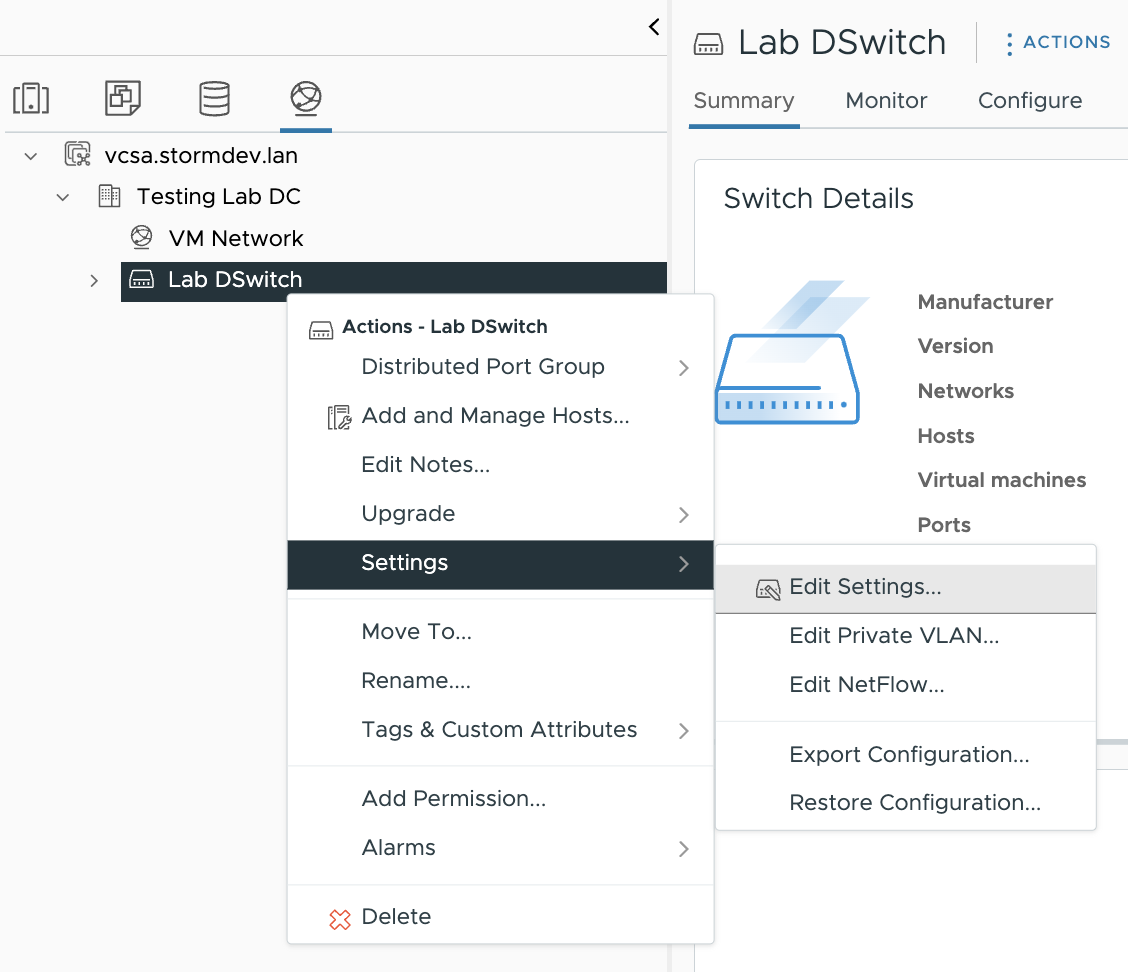Open the ACTIONS dropdown for Lab DSwitch
The height and width of the screenshot is (972, 1128).
pos(1057,43)
